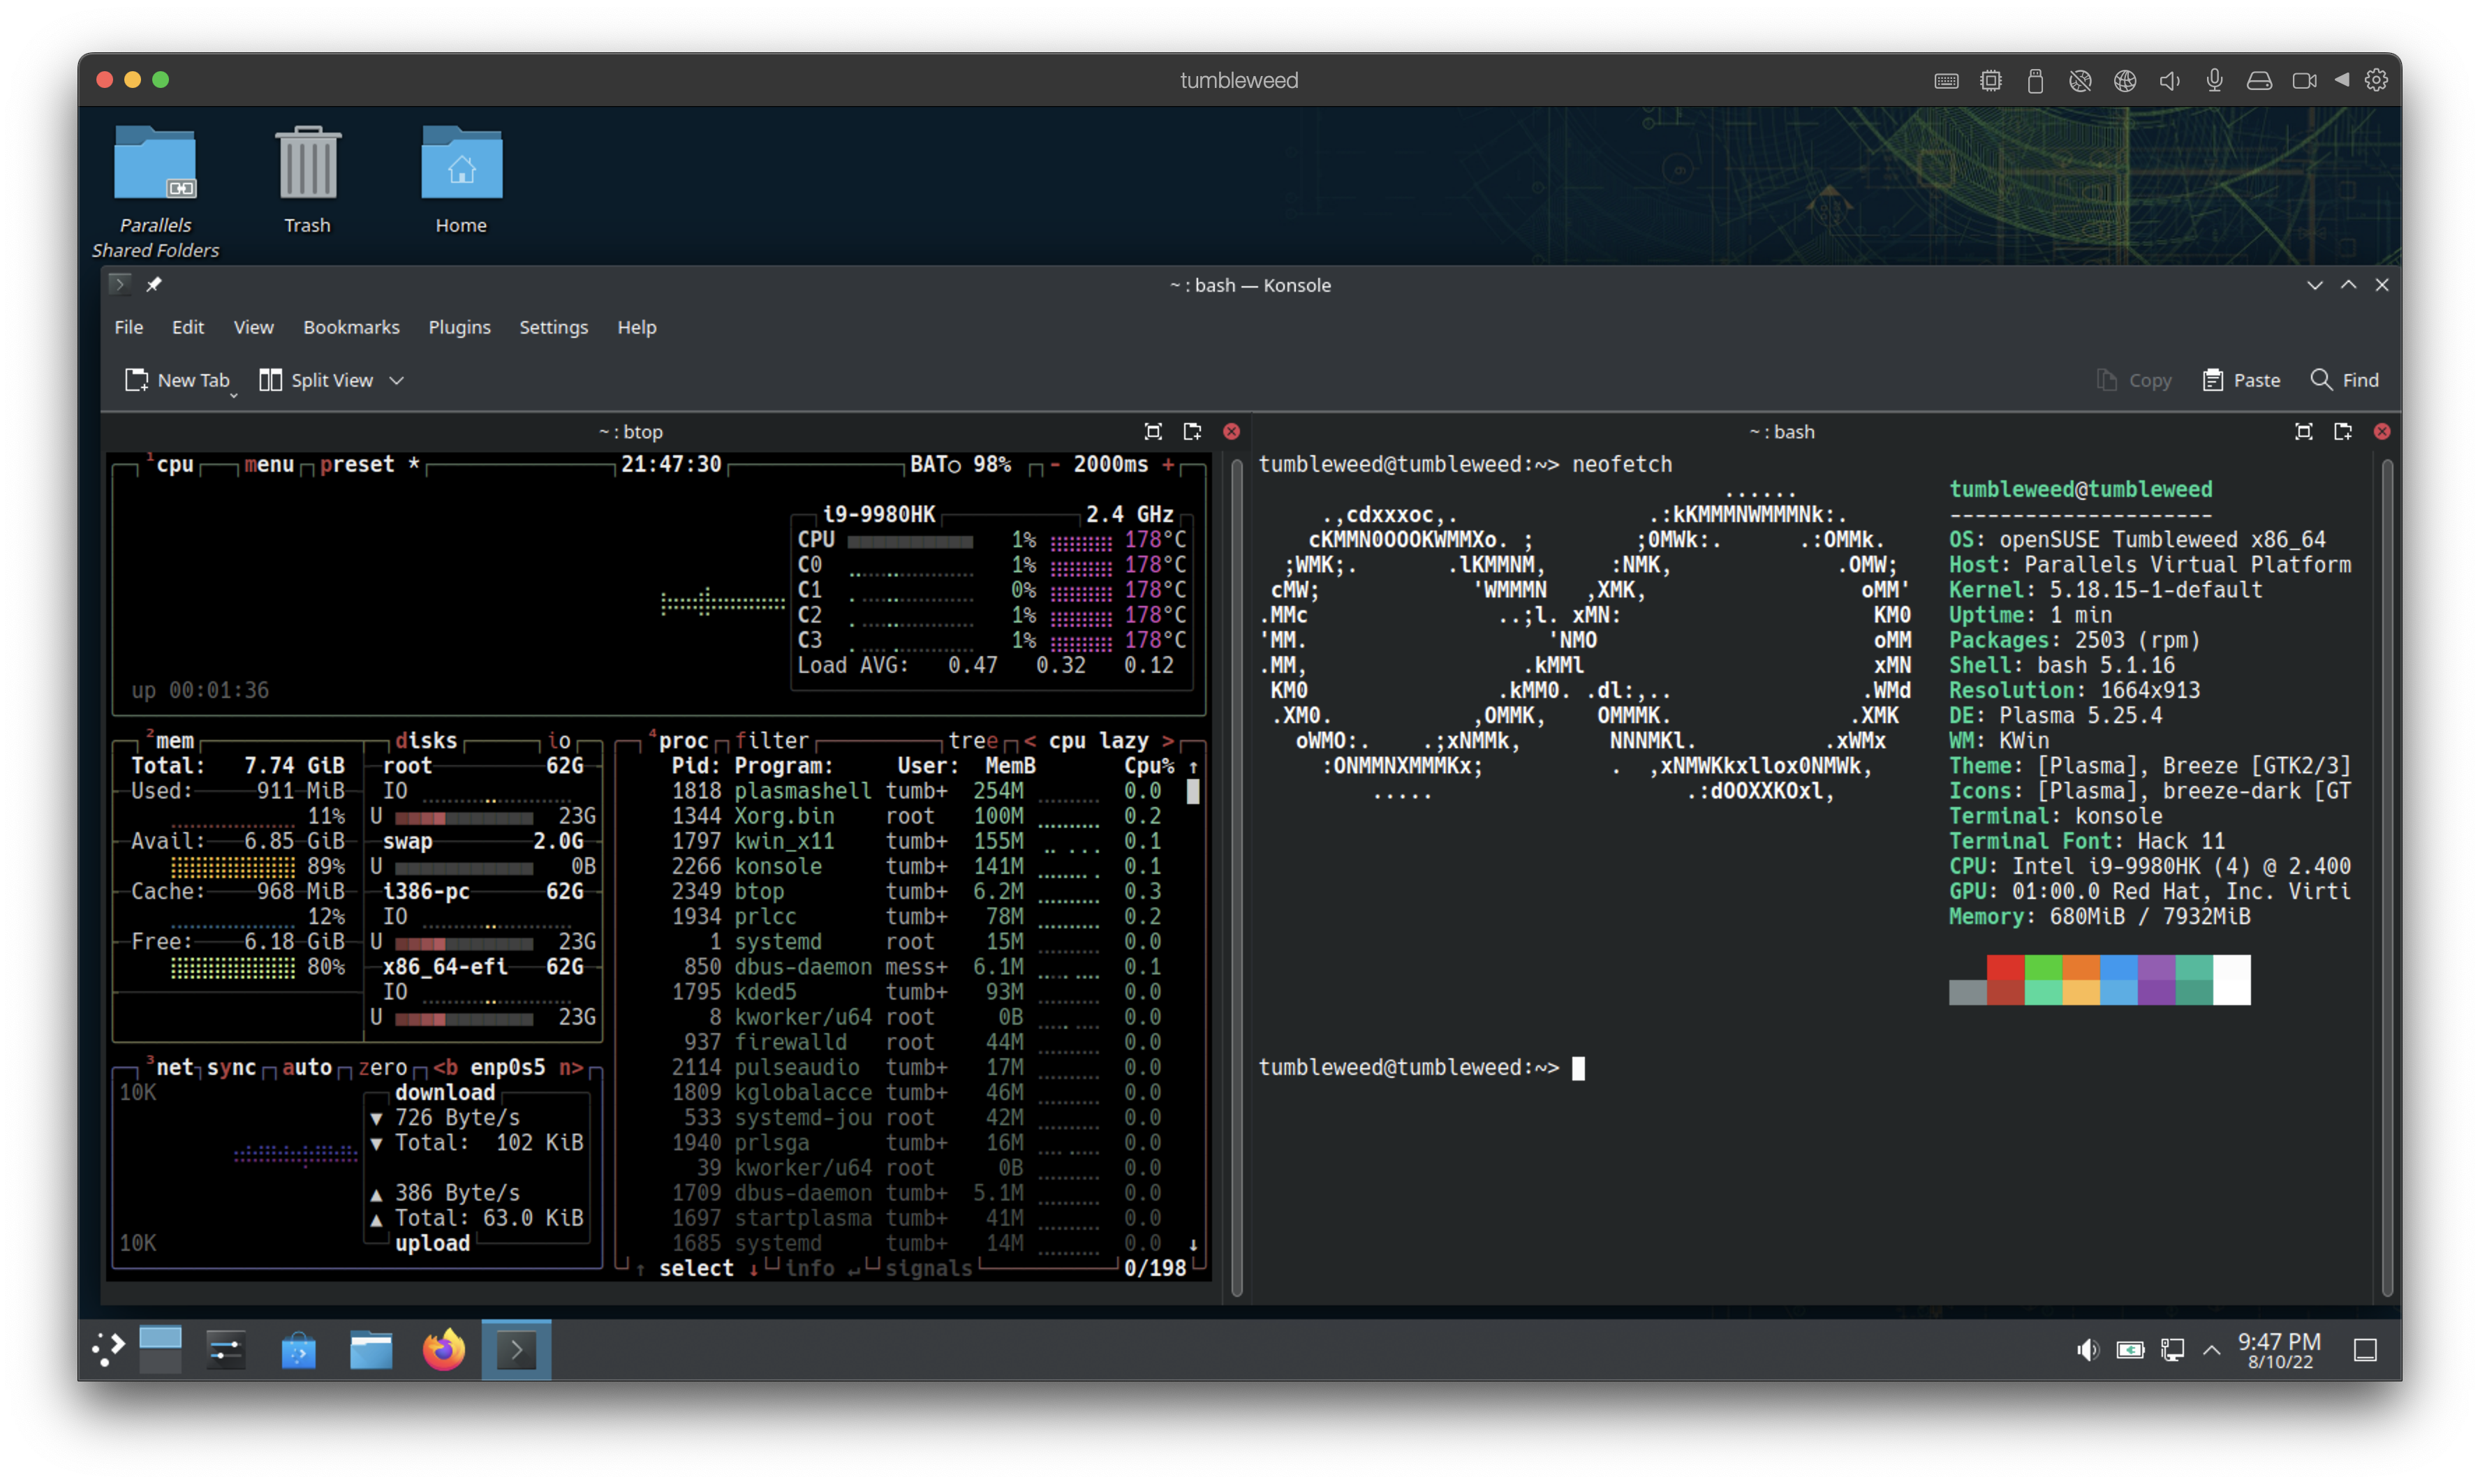Decrease btop update interval with minus
The width and height of the screenshot is (2480, 1484).
[1054, 464]
